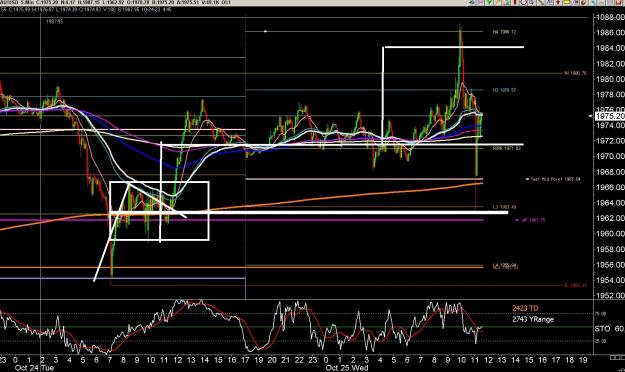The width and height of the screenshot is (625, 372).
Task: Click the red down-arrow toolbar icon
Action: 558,2
